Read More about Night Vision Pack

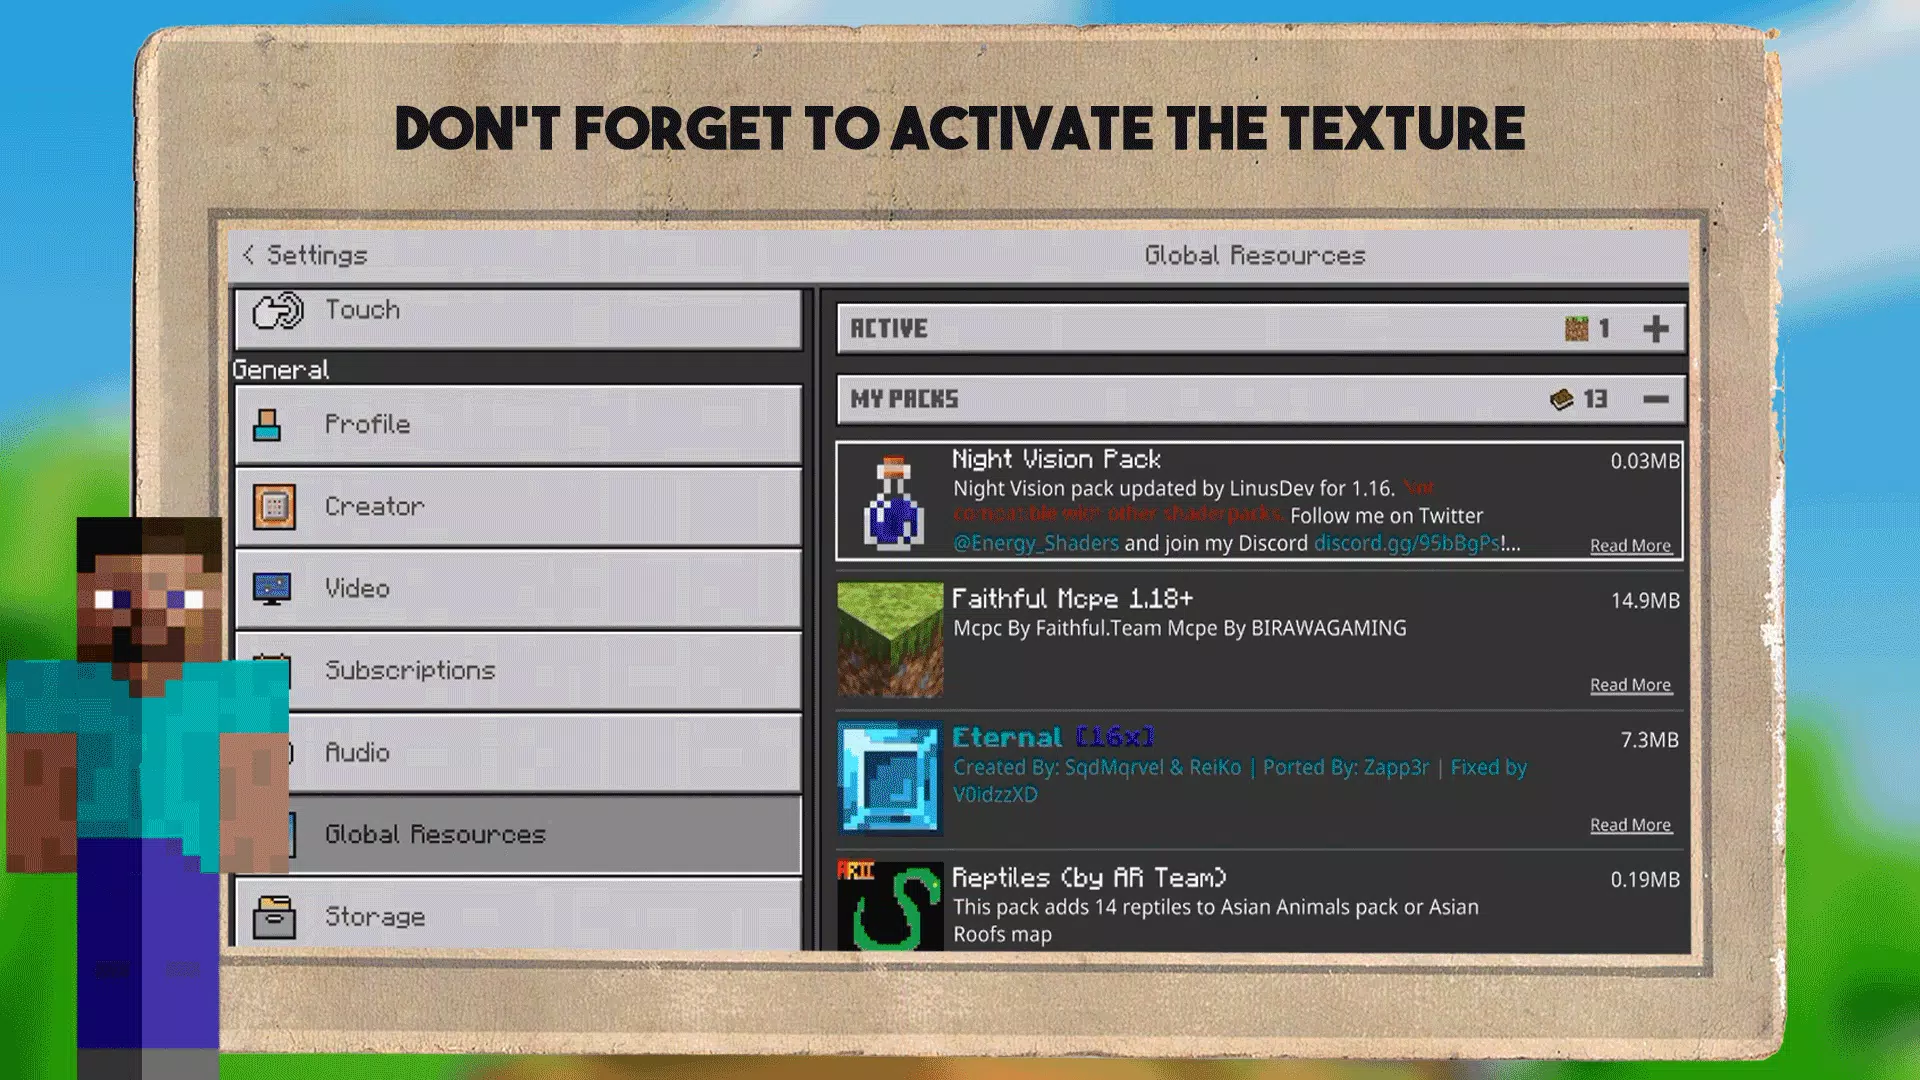tap(1630, 545)
